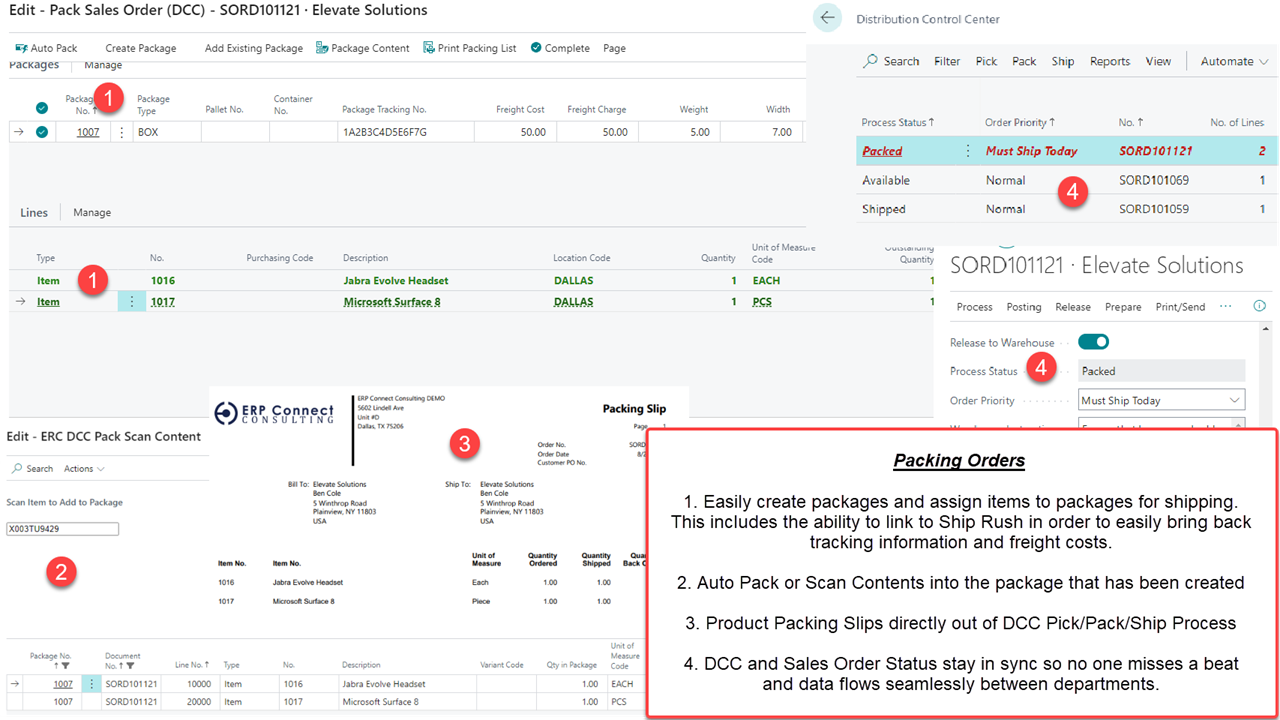Click Package Type cell BOX
Screen dimensions: 1280x720
pos(166,132)
